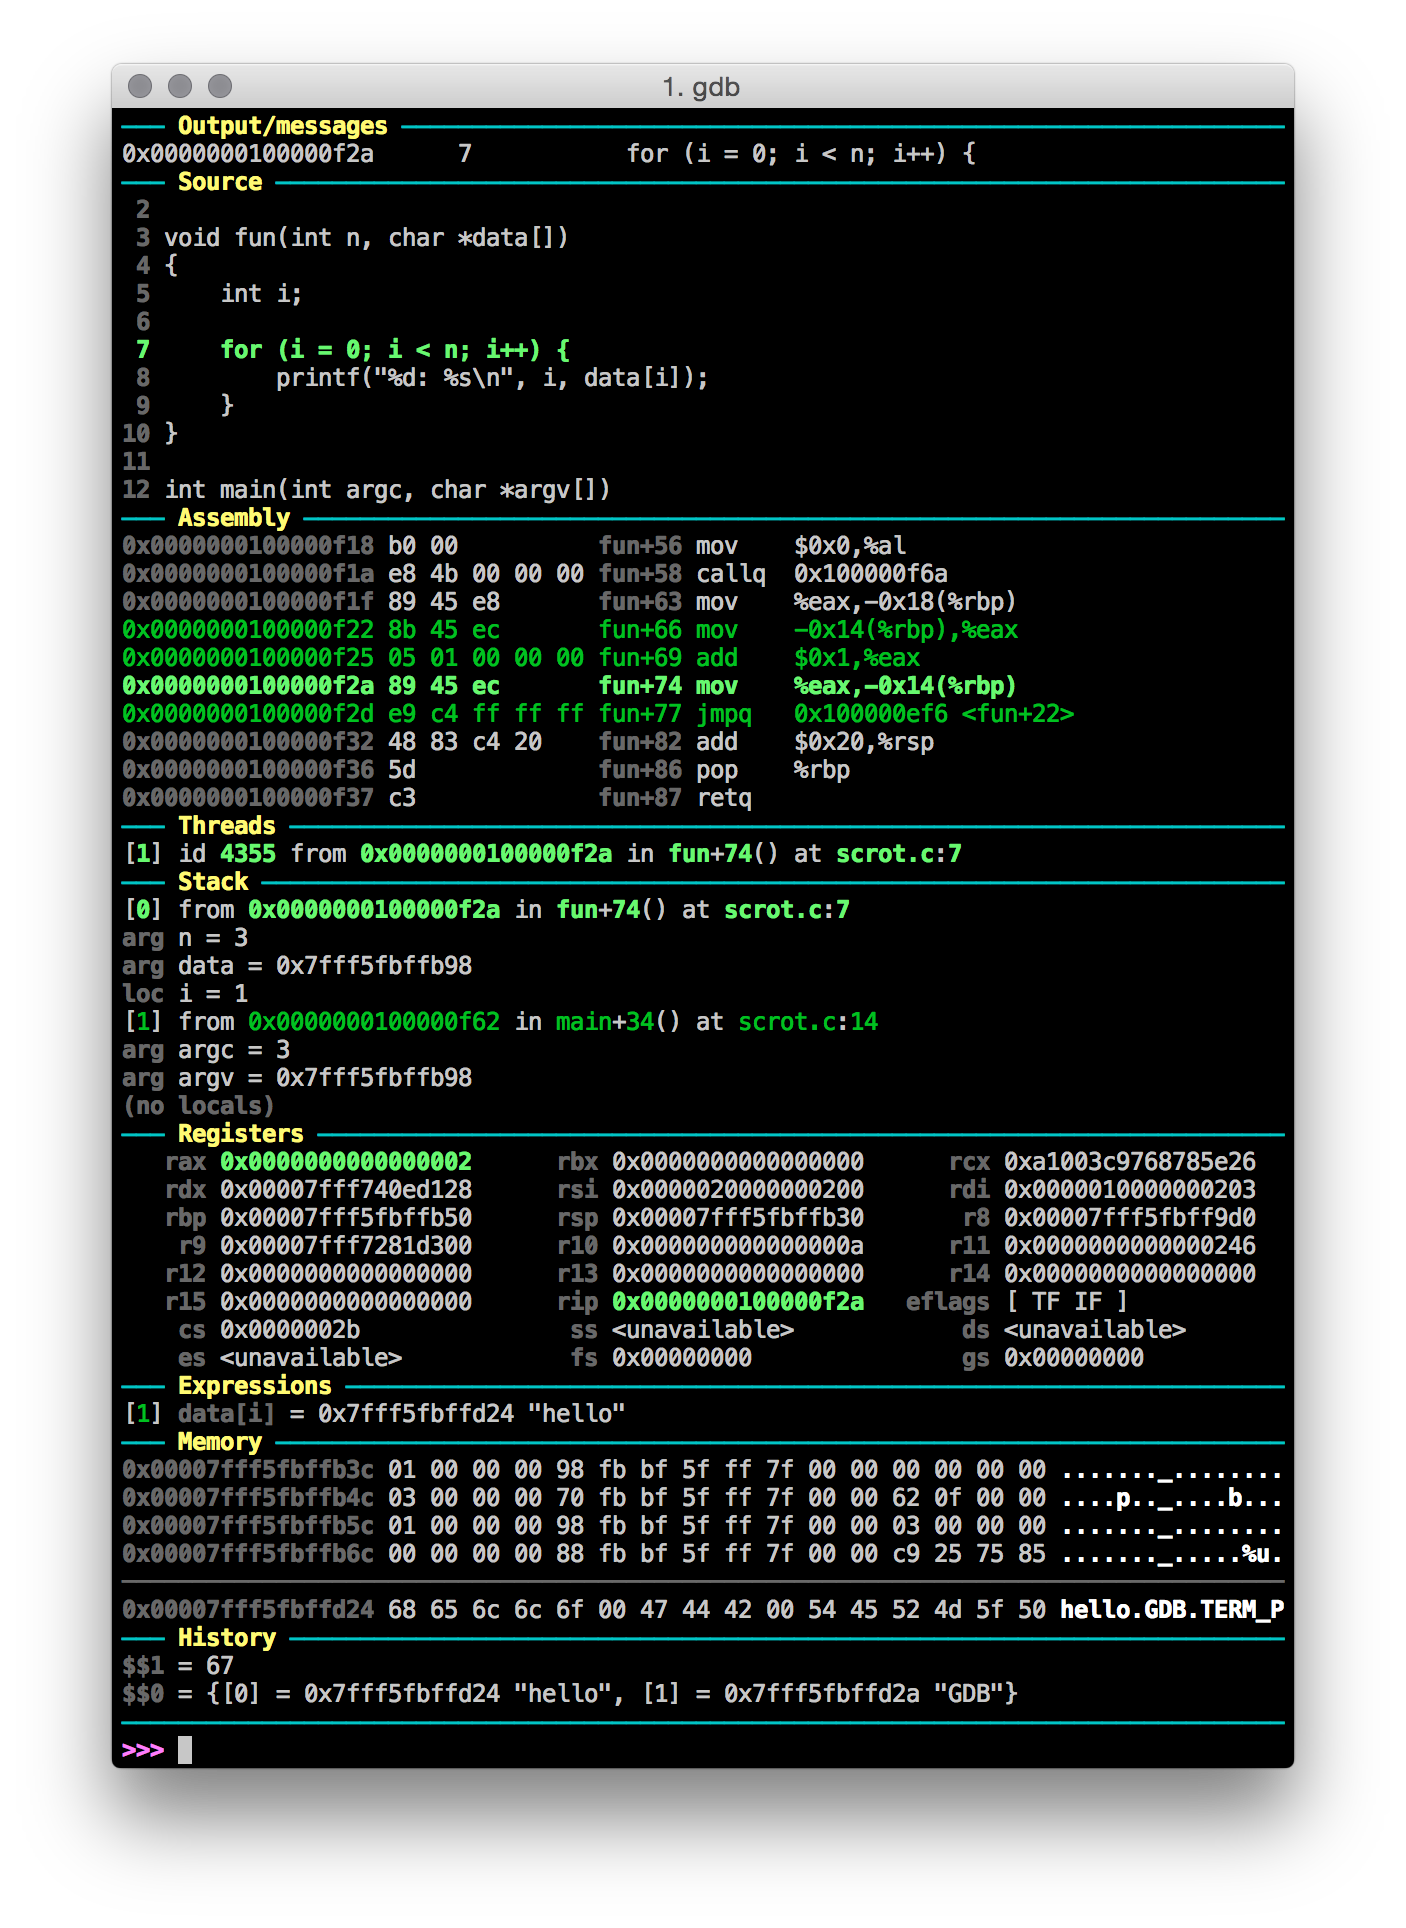Click history entry '$$1 = 67'
Screen dimensions: 1406x1928
coord(178,1666)
